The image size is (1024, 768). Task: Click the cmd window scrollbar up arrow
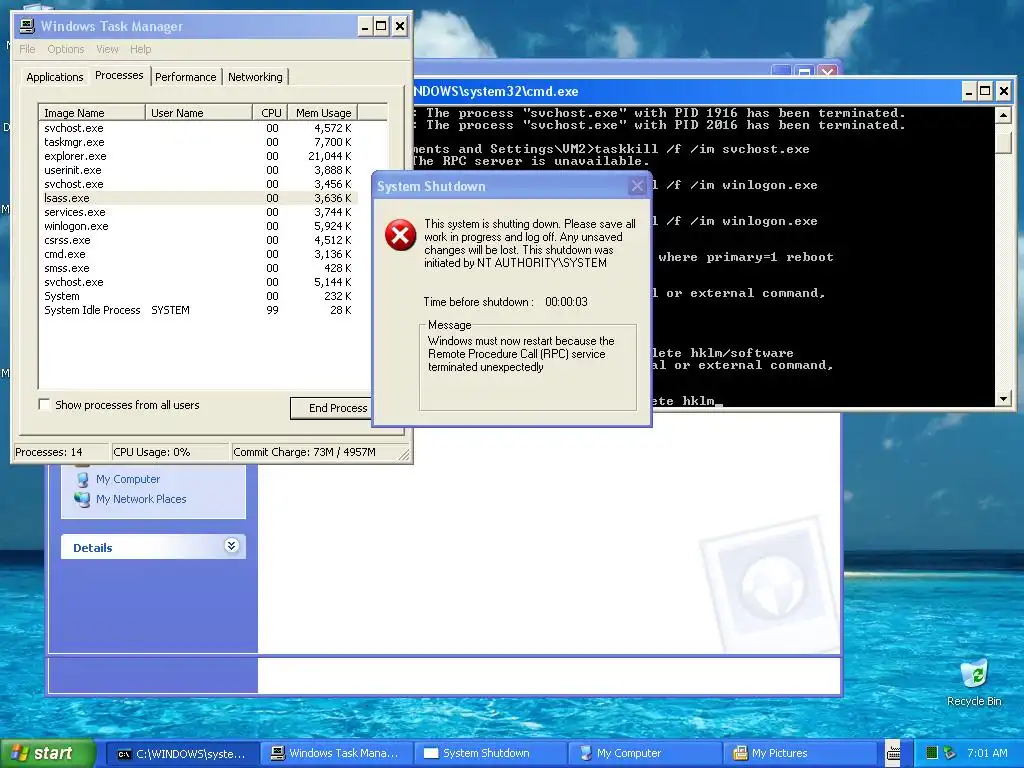(1003, 116)
